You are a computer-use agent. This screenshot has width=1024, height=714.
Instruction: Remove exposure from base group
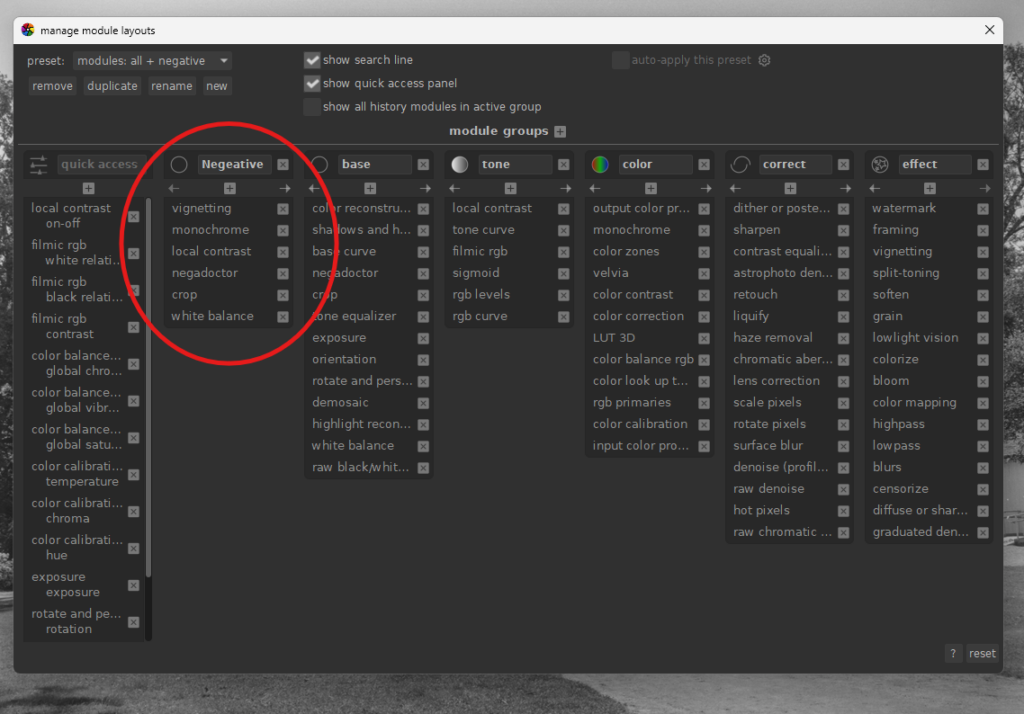coord(423,338)
